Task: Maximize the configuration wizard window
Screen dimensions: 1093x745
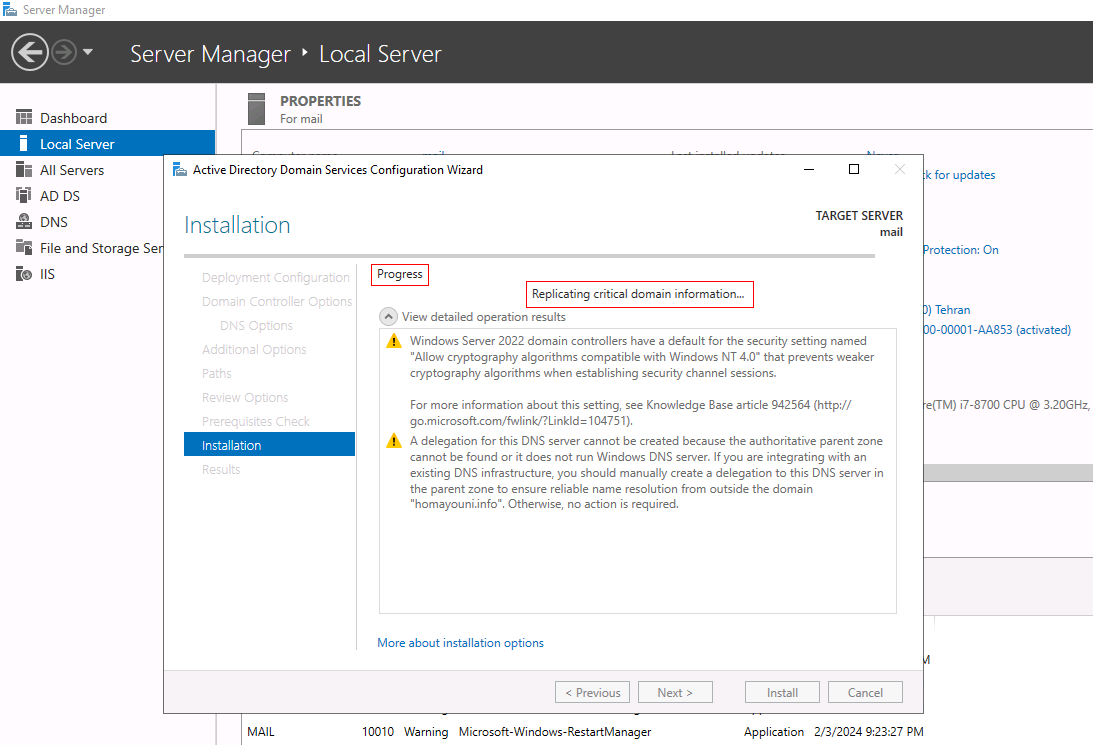Action: (854, 169)
